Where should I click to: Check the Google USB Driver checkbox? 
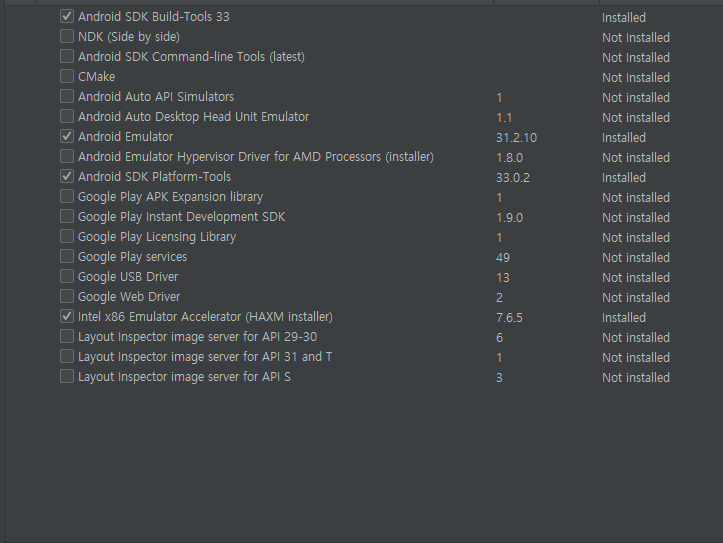67,277
